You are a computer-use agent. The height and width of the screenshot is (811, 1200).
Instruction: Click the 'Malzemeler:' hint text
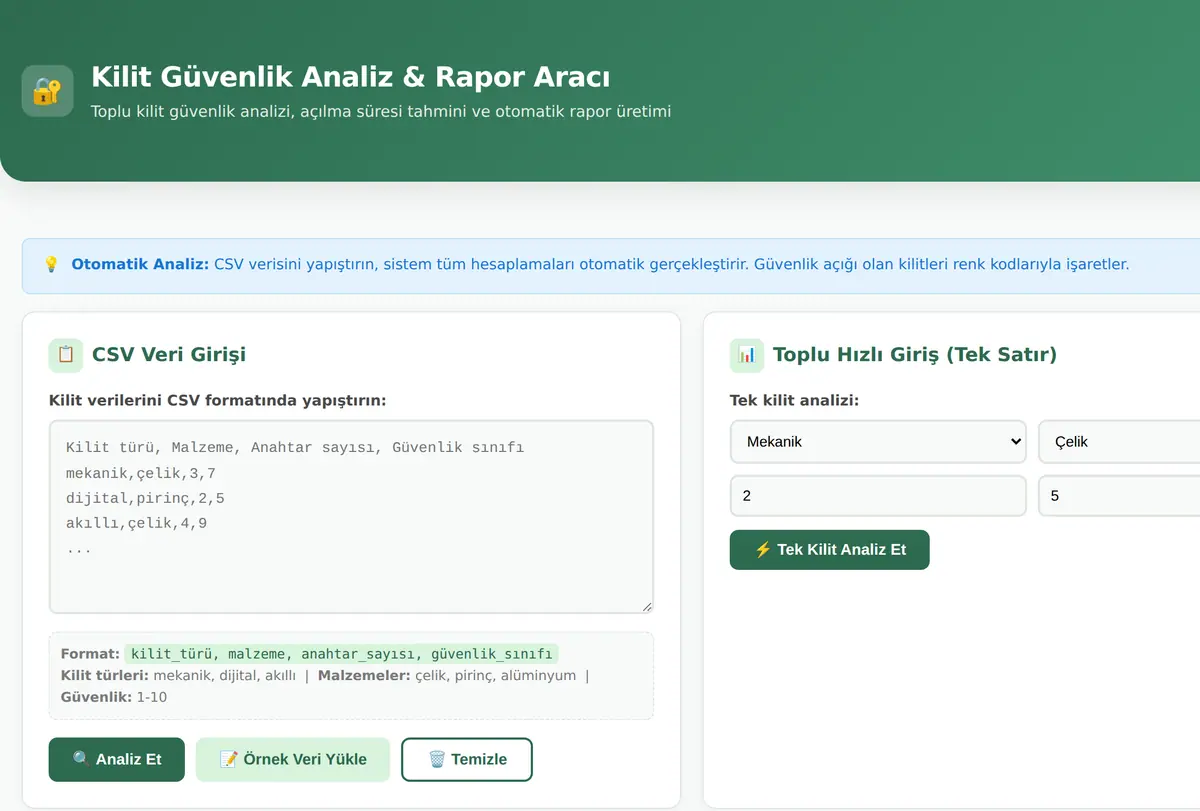click(x=364, y=676)
